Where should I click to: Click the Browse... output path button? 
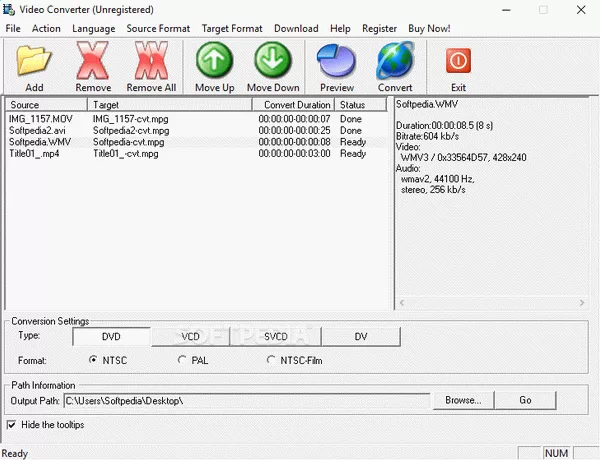[x=463, y=400]
